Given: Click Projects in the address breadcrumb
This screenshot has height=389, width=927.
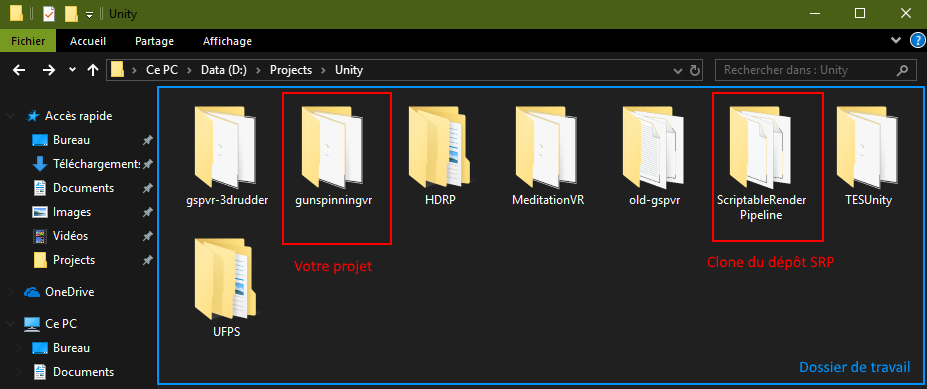Looking at the screenshot, I should point(291,70).
